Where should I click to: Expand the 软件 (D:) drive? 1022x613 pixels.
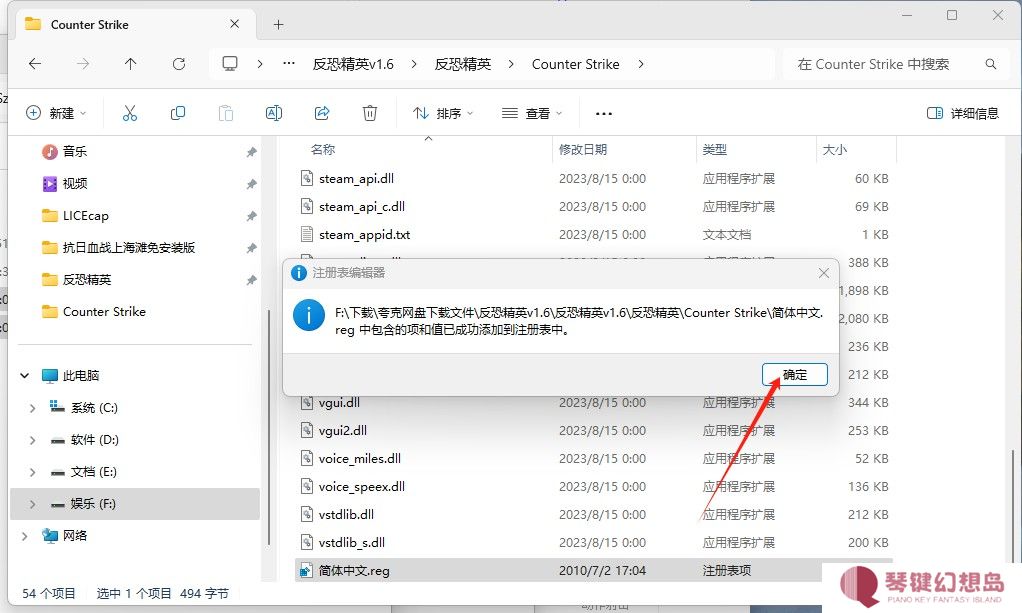(x=33, y=440)
